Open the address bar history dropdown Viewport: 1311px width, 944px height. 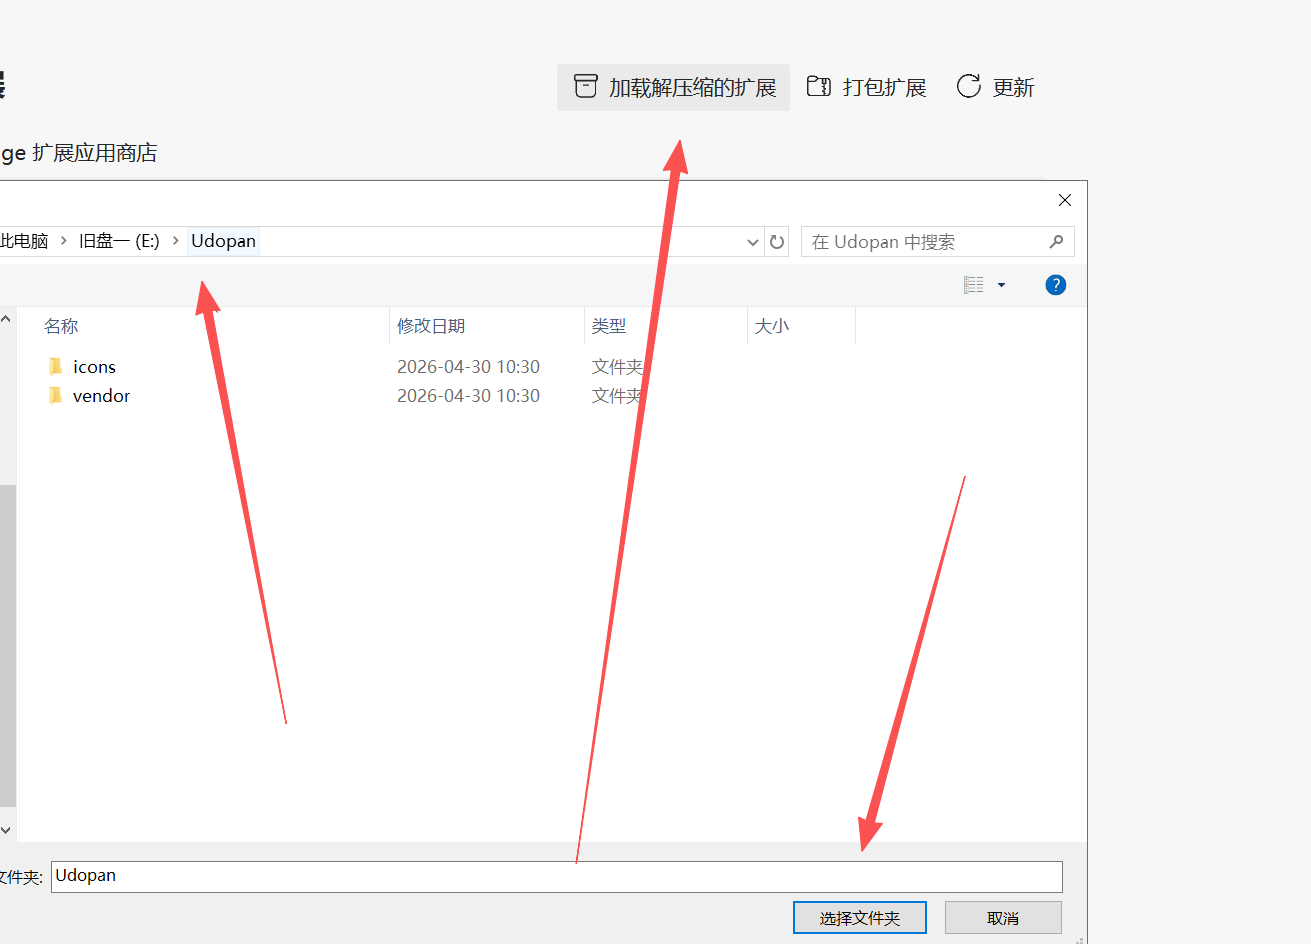[753, 242]
